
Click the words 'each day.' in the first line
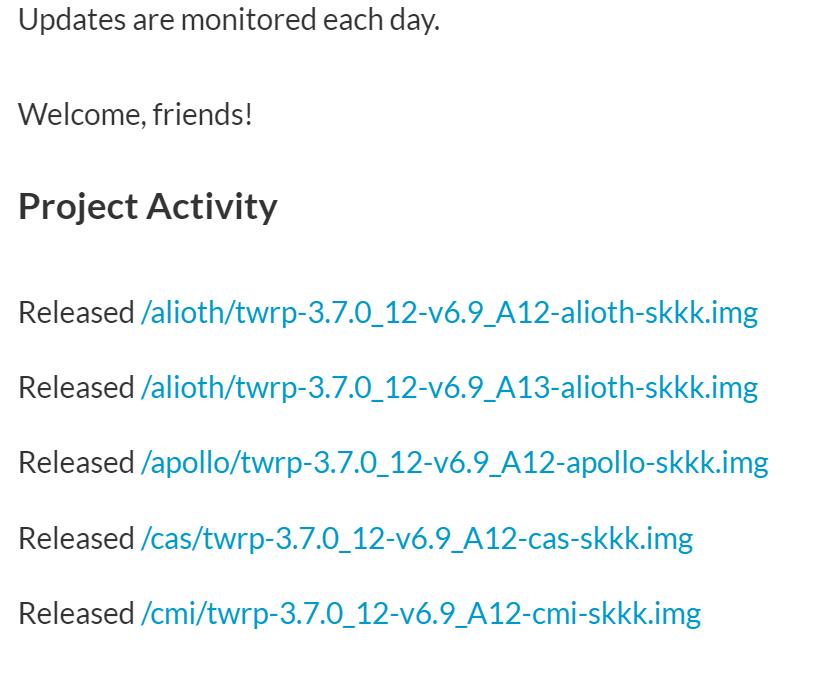point(381,21)
